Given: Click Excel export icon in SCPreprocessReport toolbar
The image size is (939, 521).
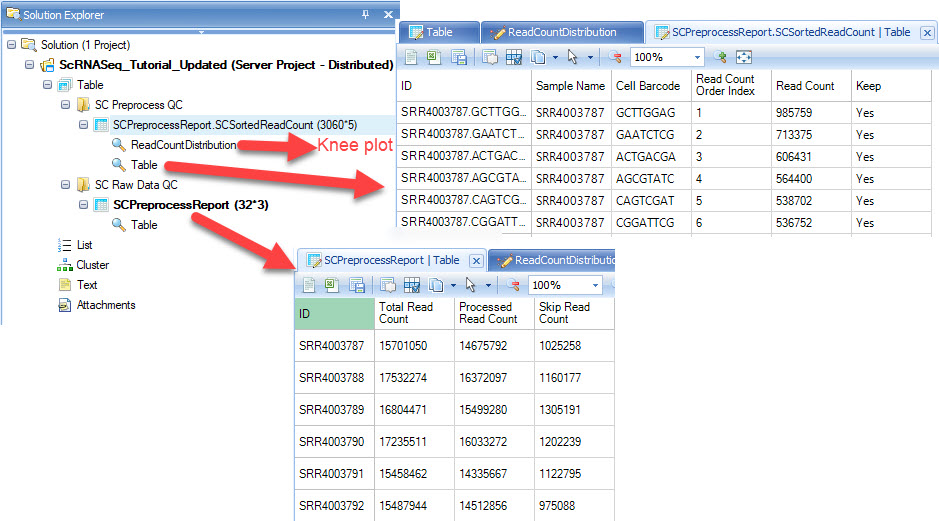Looking at the screenshot, I should pyautogui.click(x=332, y=285).
